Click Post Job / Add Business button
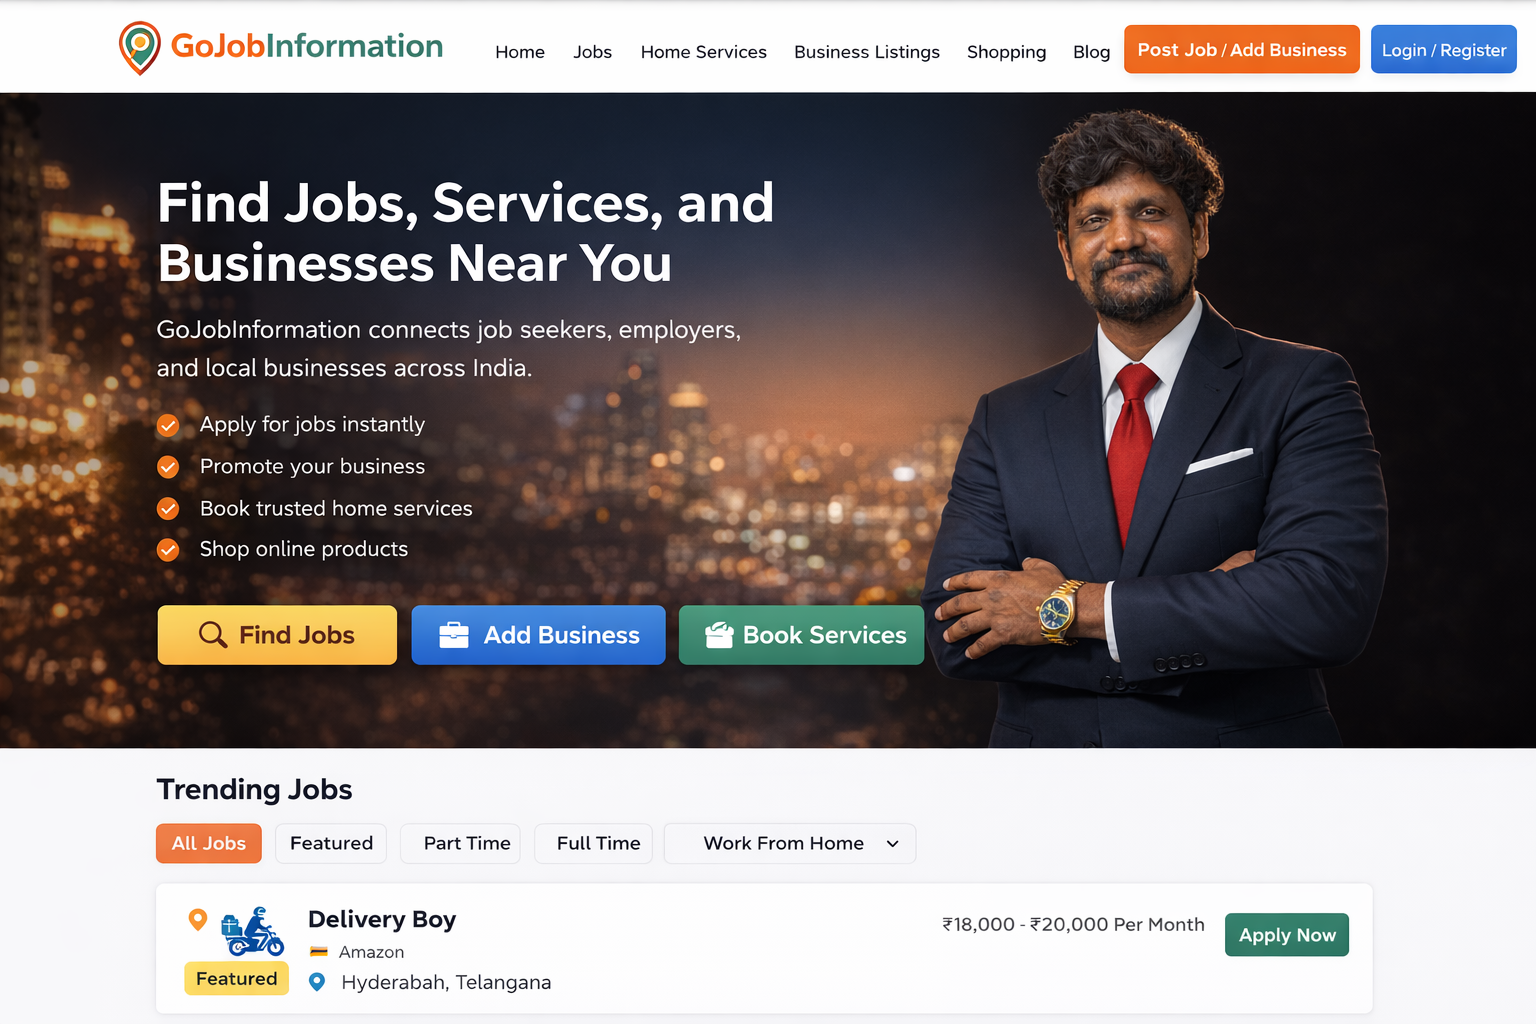The height and width of the screenshot is (1024, 1536). pyautogui.click(x=1242, y=50)
